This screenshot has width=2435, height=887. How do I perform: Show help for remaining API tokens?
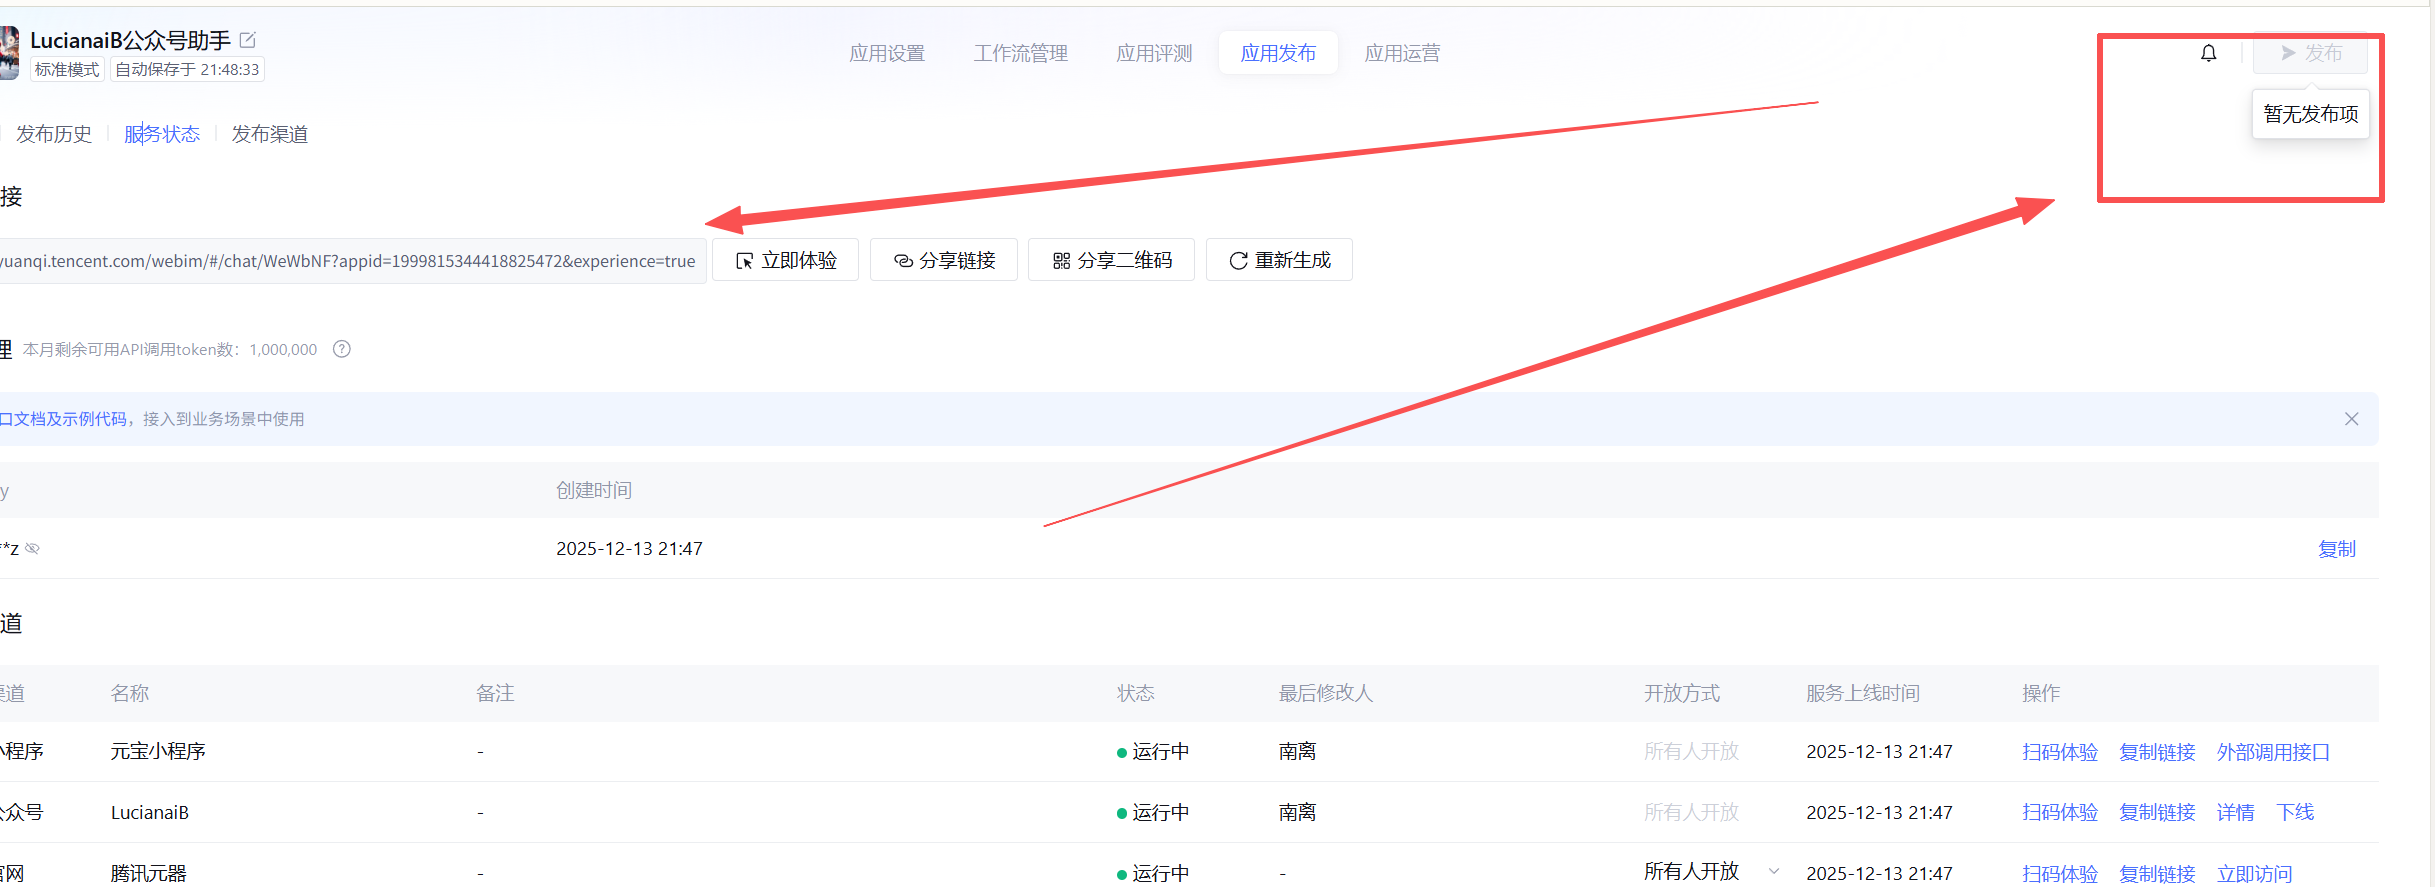click(342, 349)
